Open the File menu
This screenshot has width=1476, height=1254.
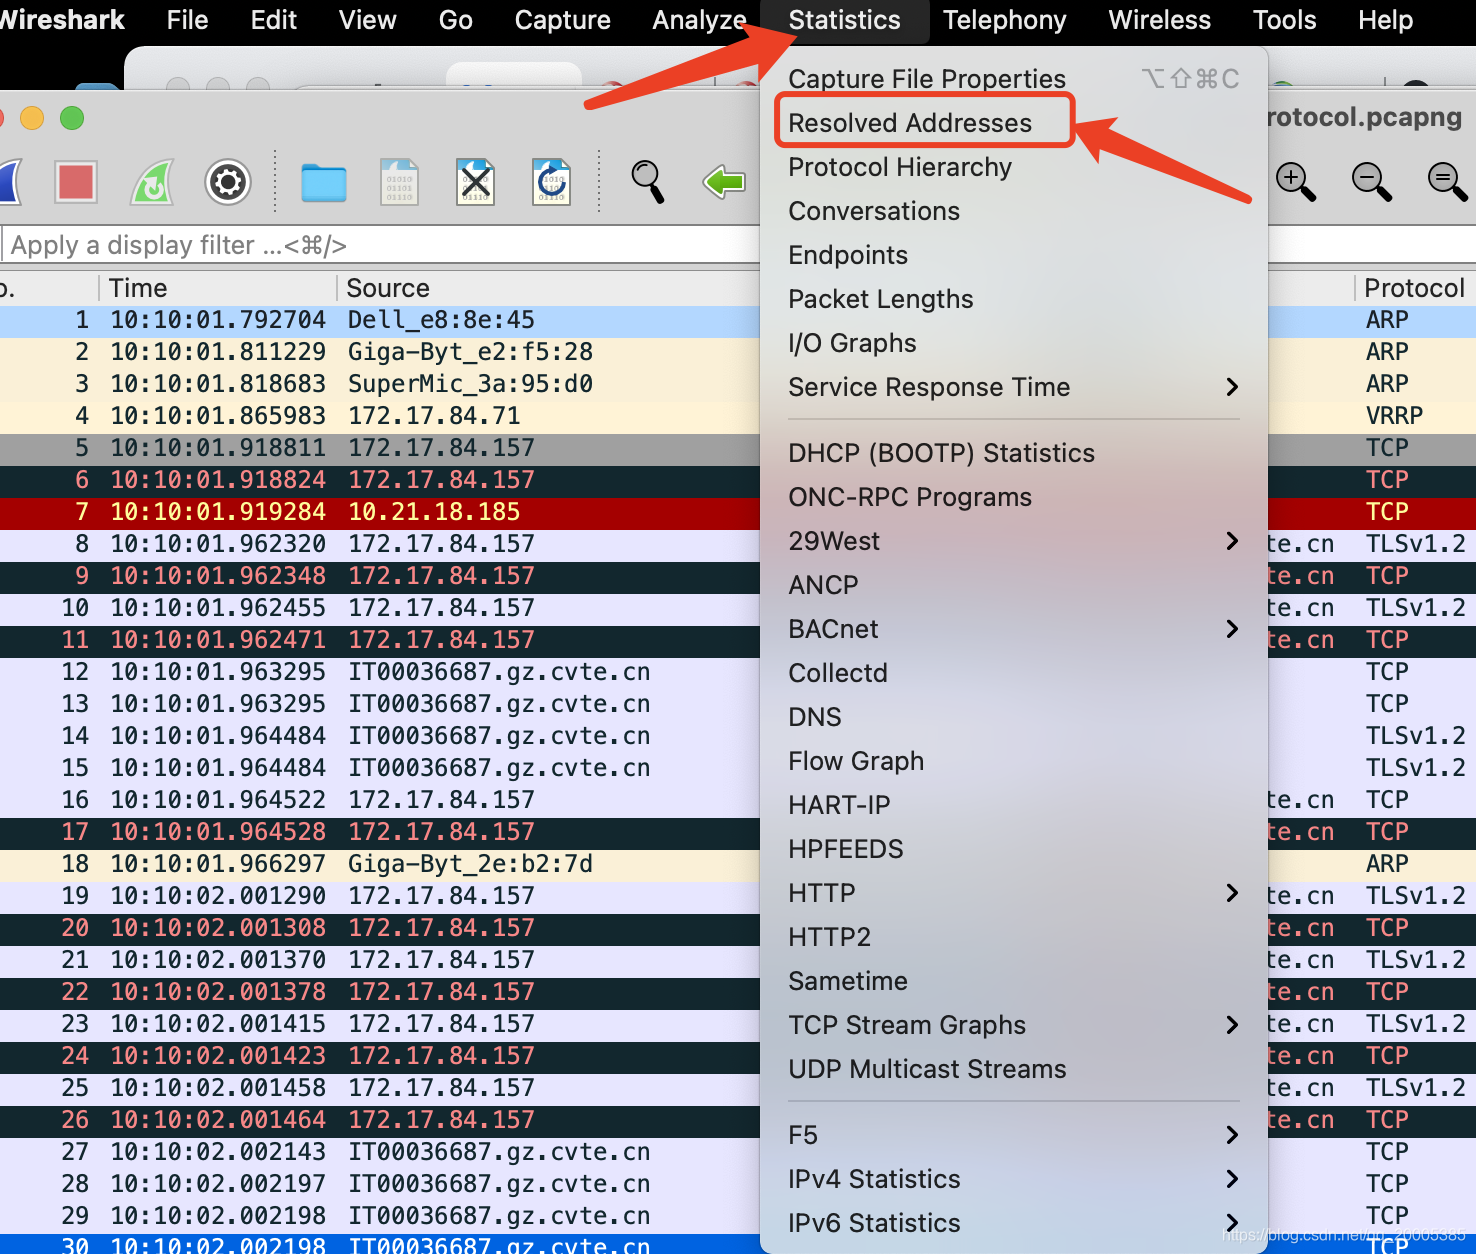tap(188, 20)
